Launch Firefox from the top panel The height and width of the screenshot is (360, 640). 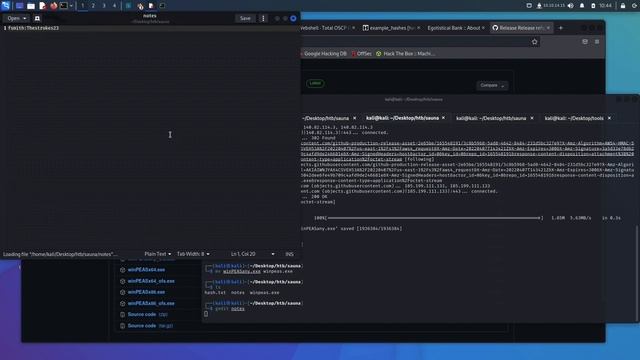[x=53, y=6]
